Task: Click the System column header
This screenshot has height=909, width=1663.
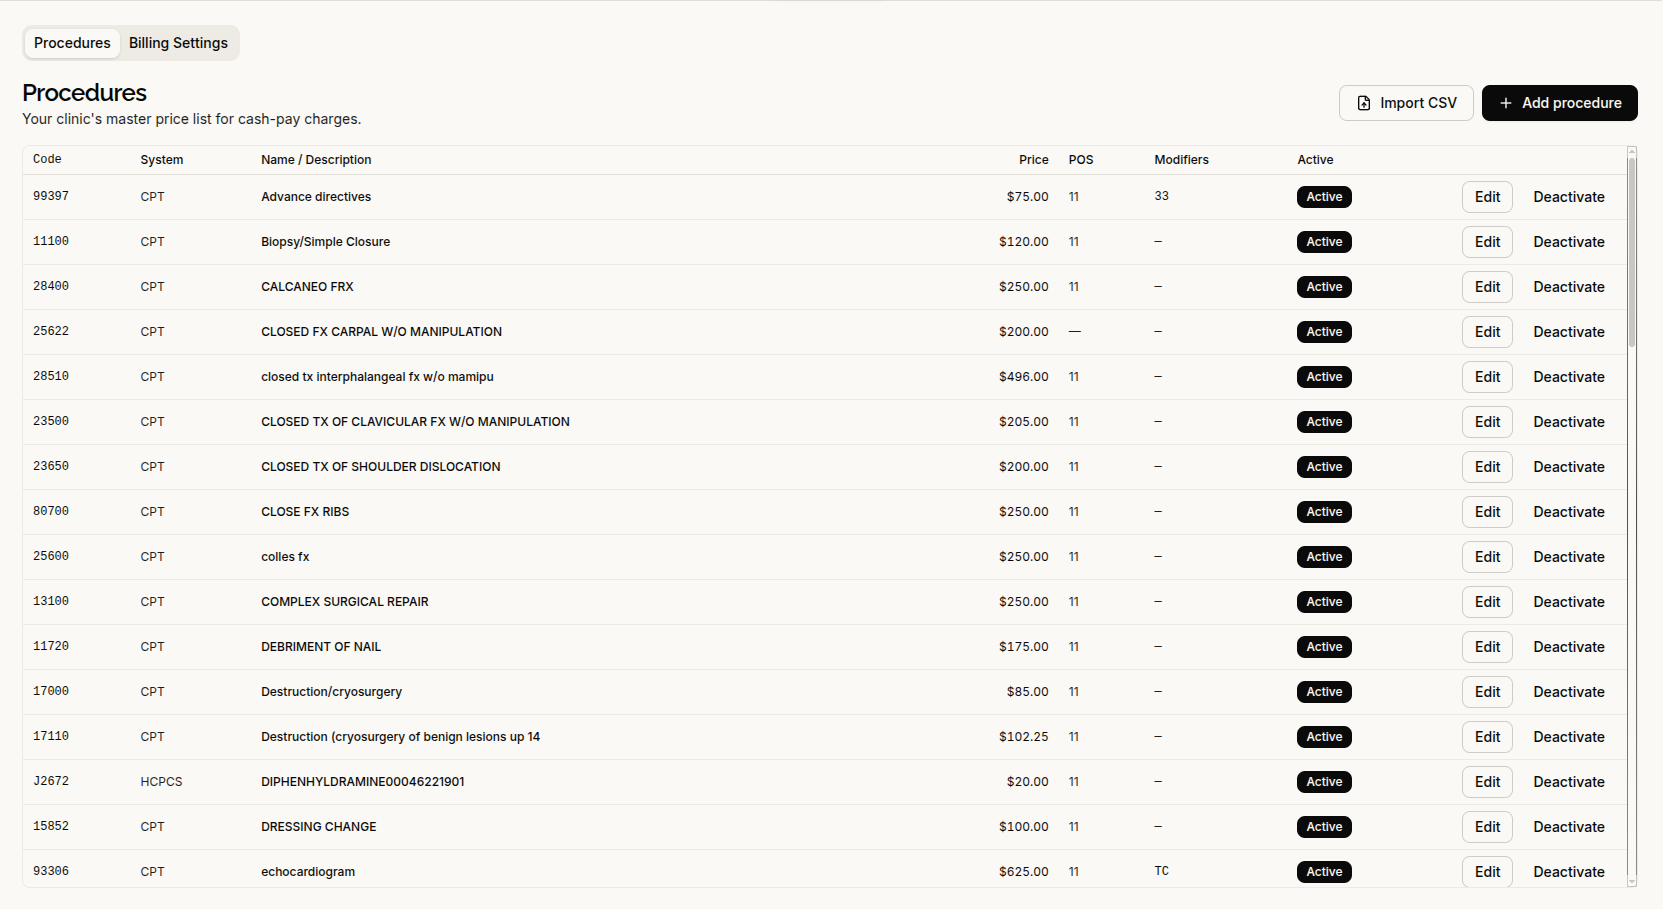Action: [162, 160]
